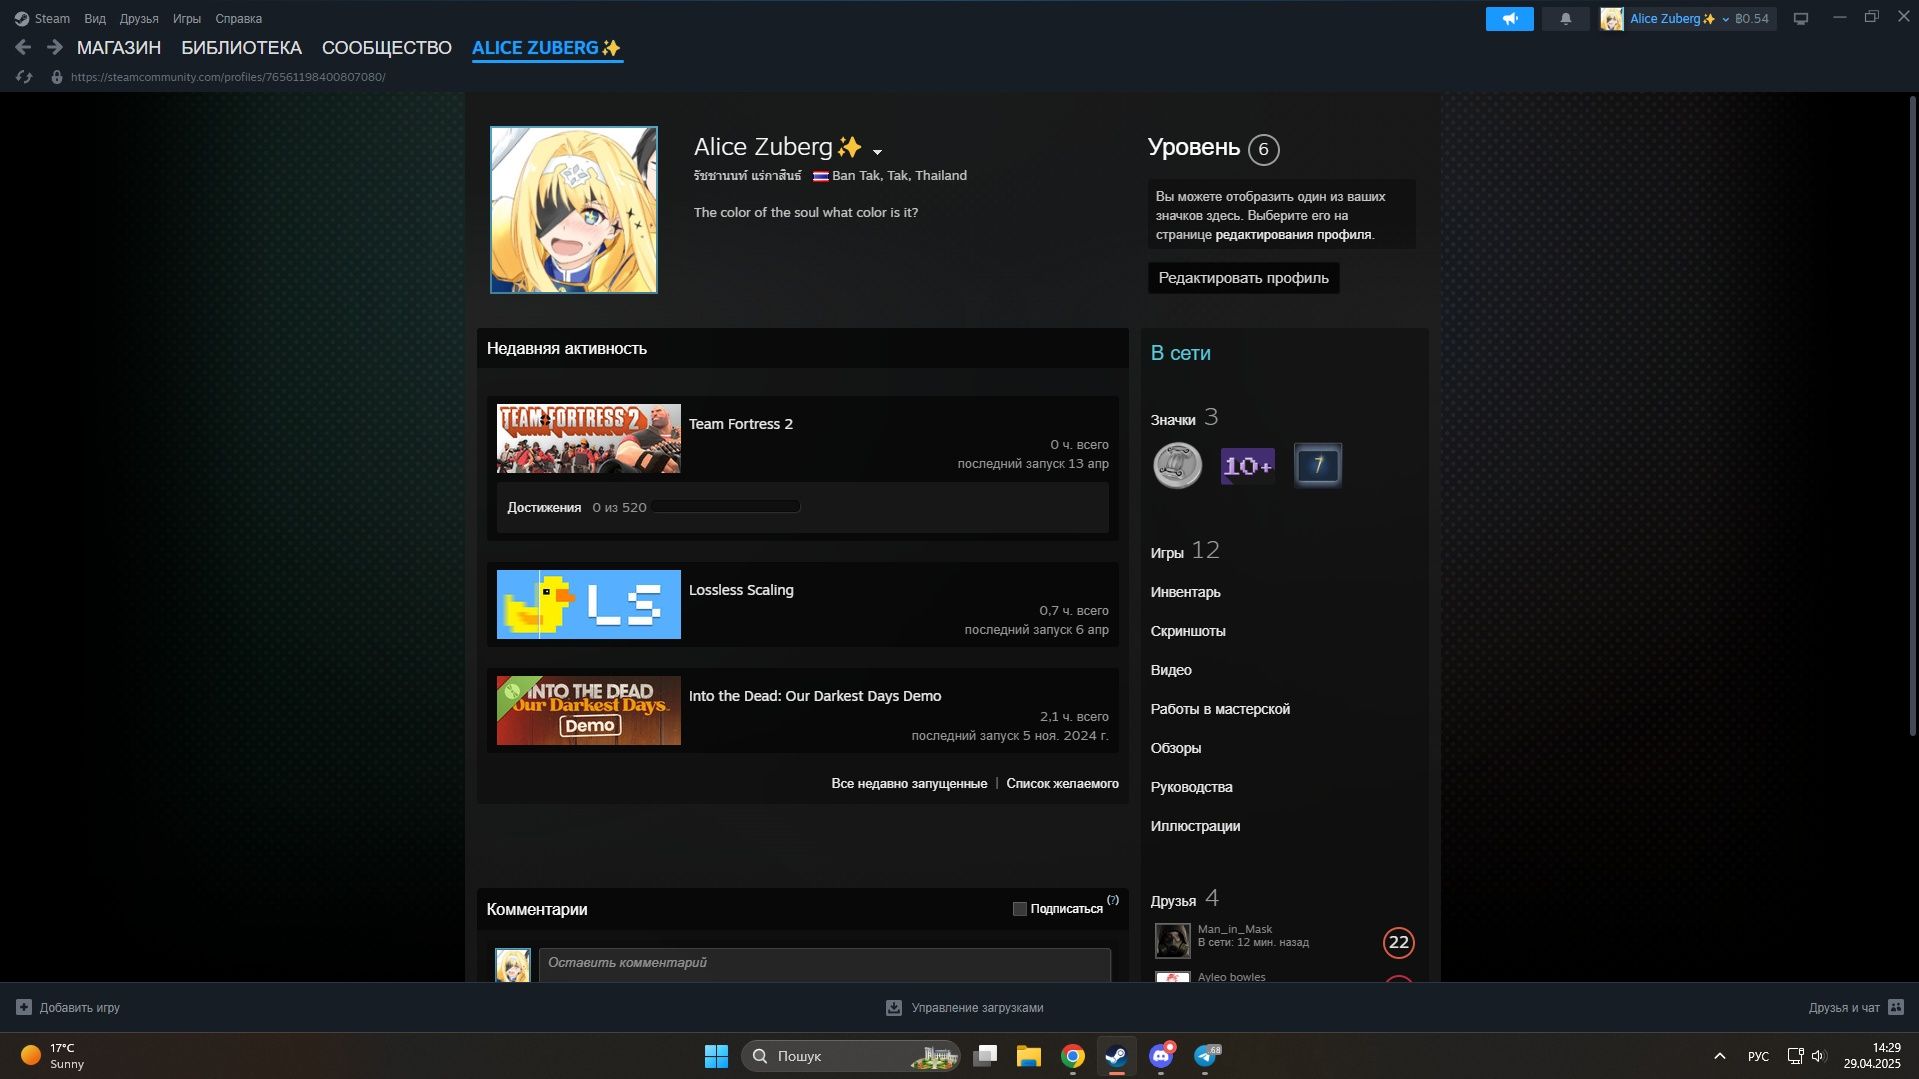This screenshot has width=1919, height=1079.
Task: Click Редактировать профиль button
Action: (1243, 278)
